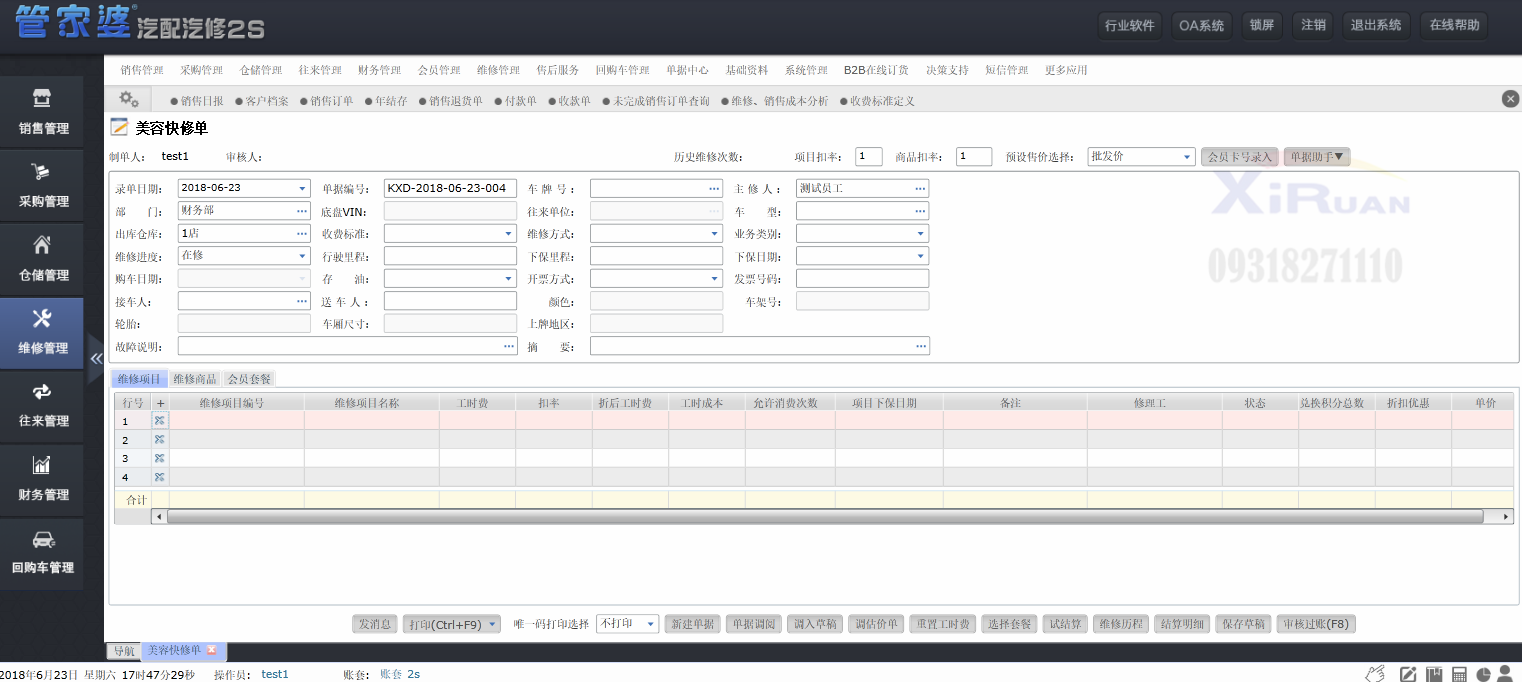The width and height of the screenshot is (1522, 682).
Task: Open 采购管理 cart module
Action: click(x=44, y=185)
